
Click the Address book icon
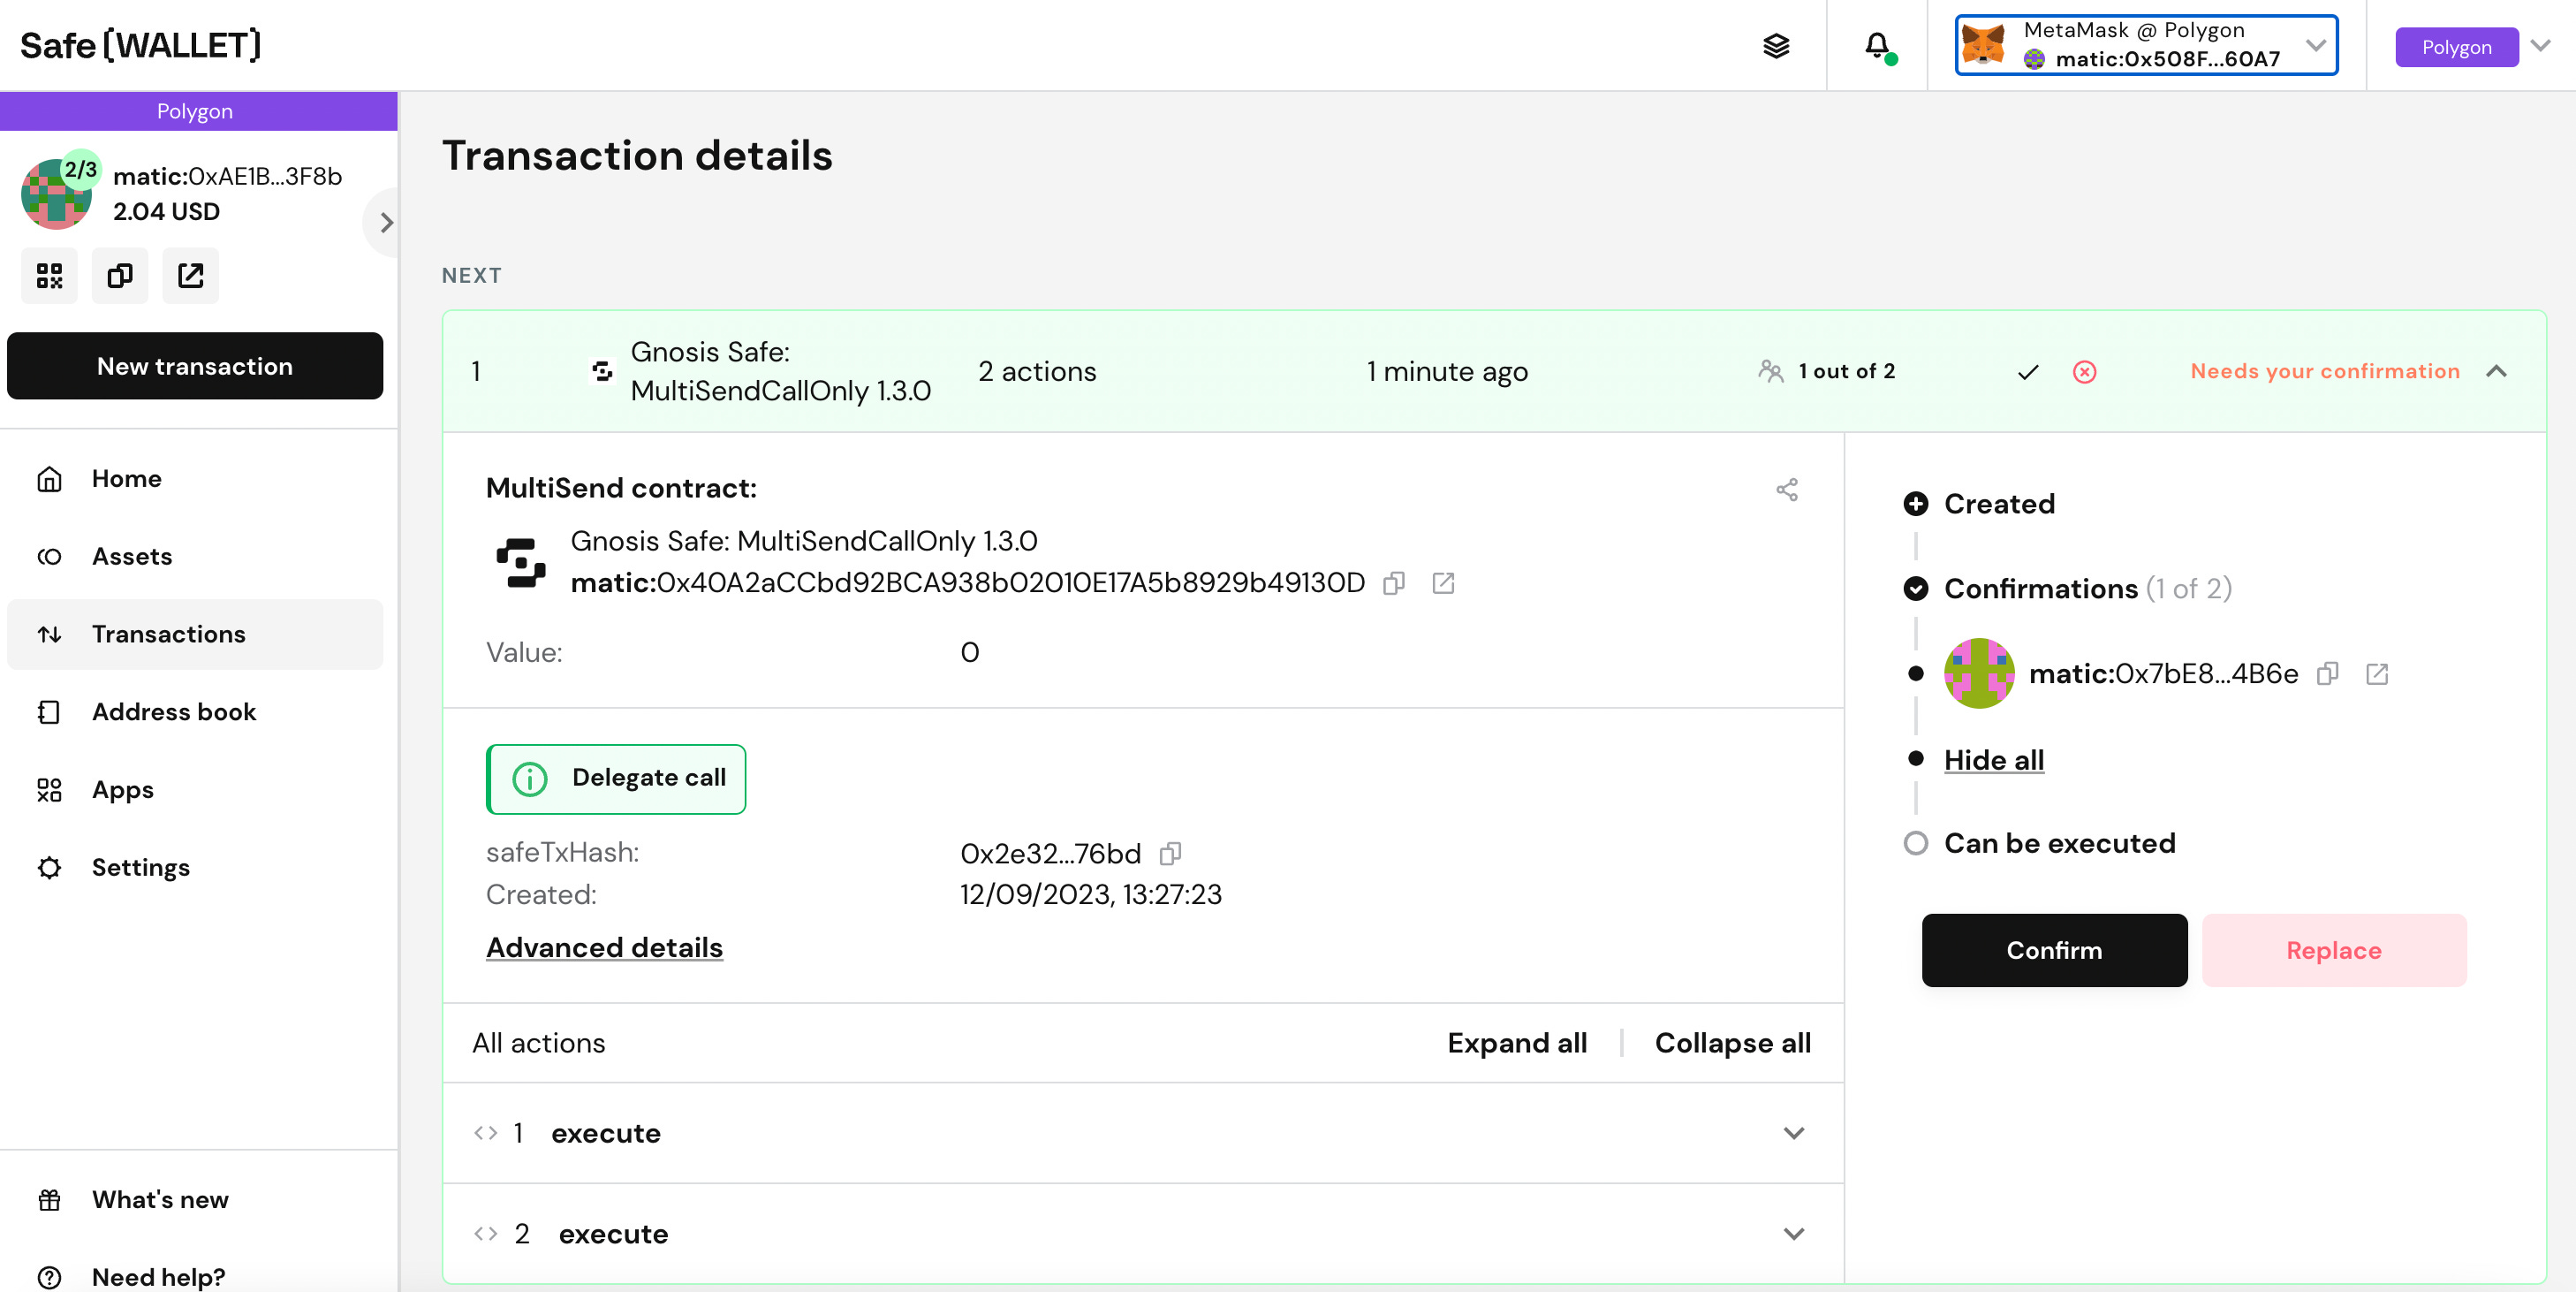[49, 712]
